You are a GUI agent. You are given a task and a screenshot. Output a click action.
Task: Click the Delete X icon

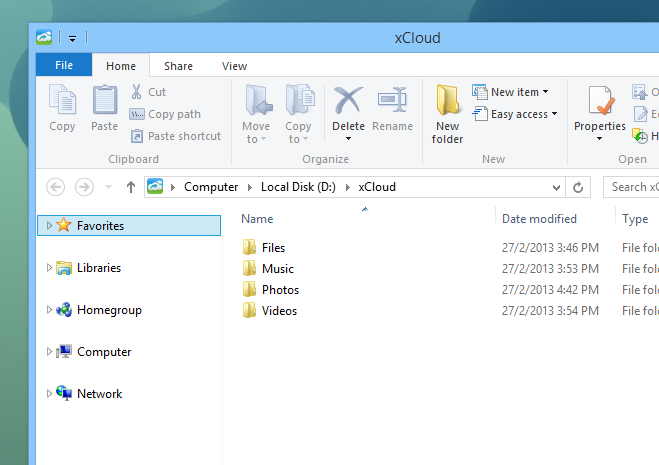coord(348,100)
